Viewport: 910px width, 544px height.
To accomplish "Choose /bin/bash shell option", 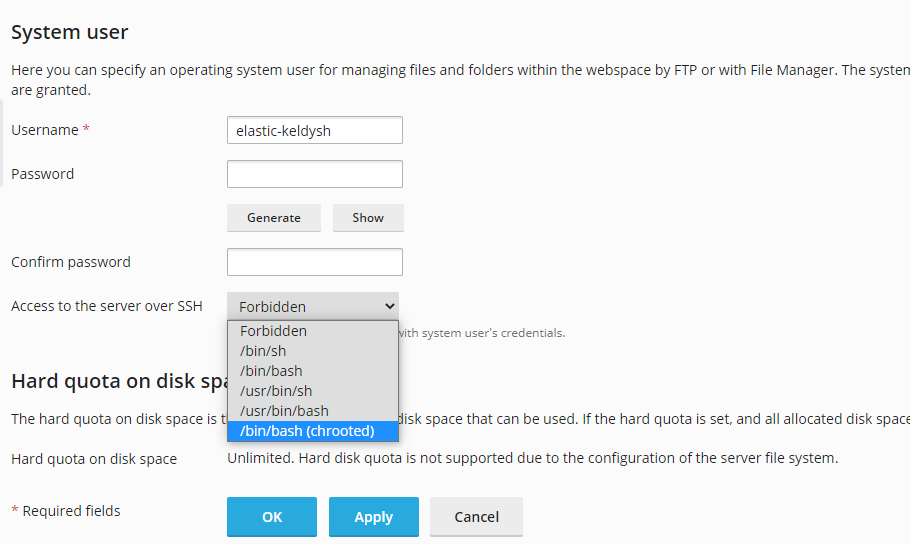I will coord(313,371).
